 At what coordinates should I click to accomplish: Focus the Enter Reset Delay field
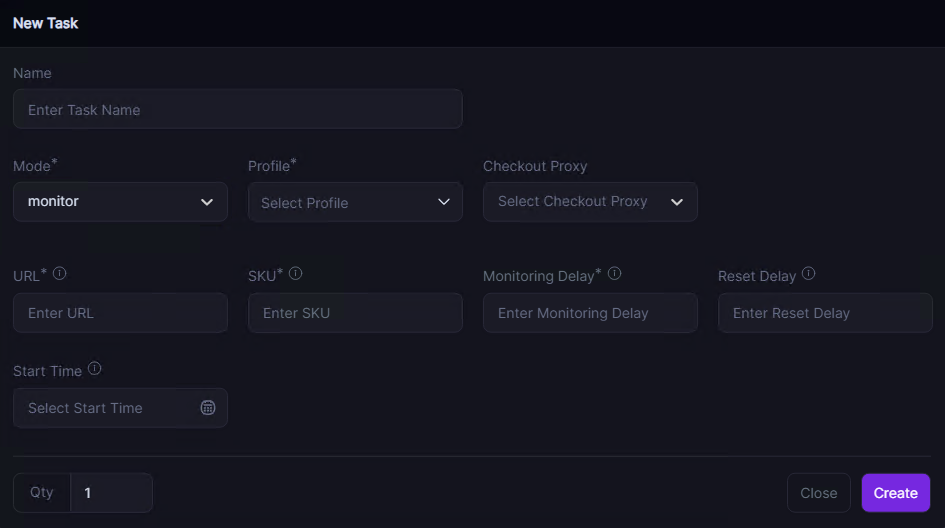[825, 313]
